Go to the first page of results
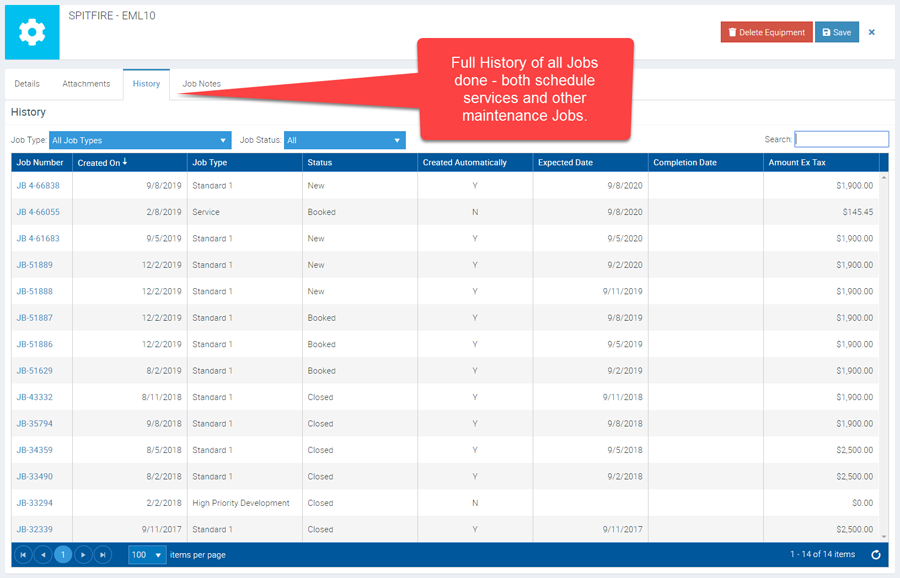Viewport: 900px width, 578px height. tap(23, 555)
